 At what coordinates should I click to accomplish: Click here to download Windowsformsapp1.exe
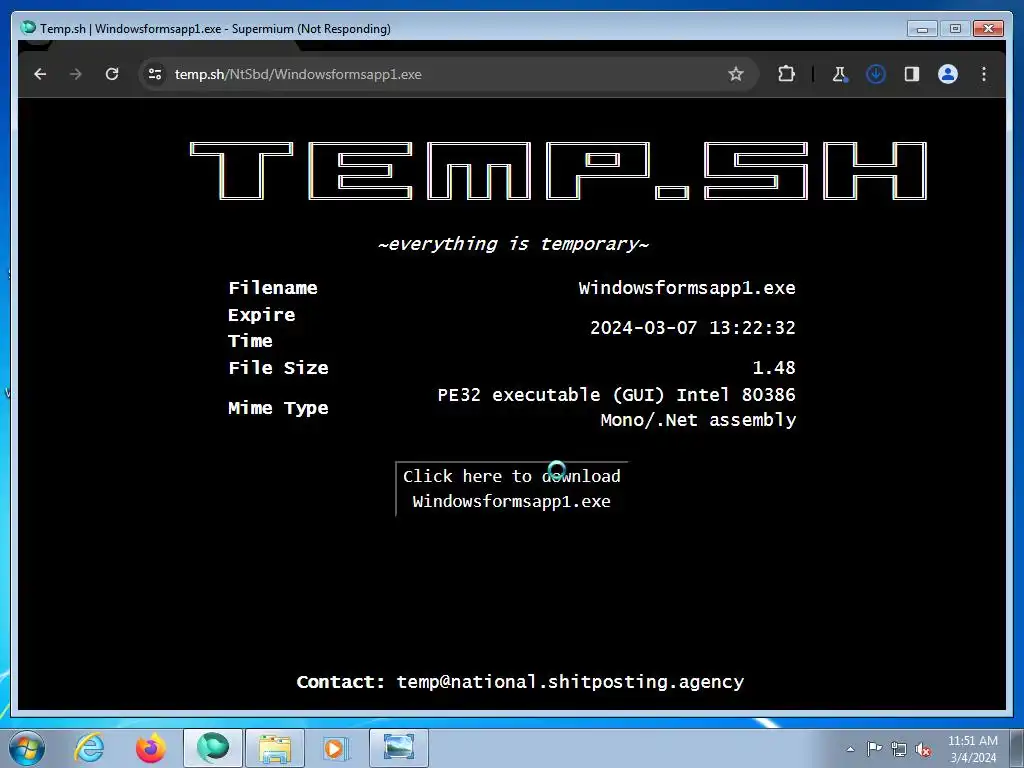(x=511, y=488)
